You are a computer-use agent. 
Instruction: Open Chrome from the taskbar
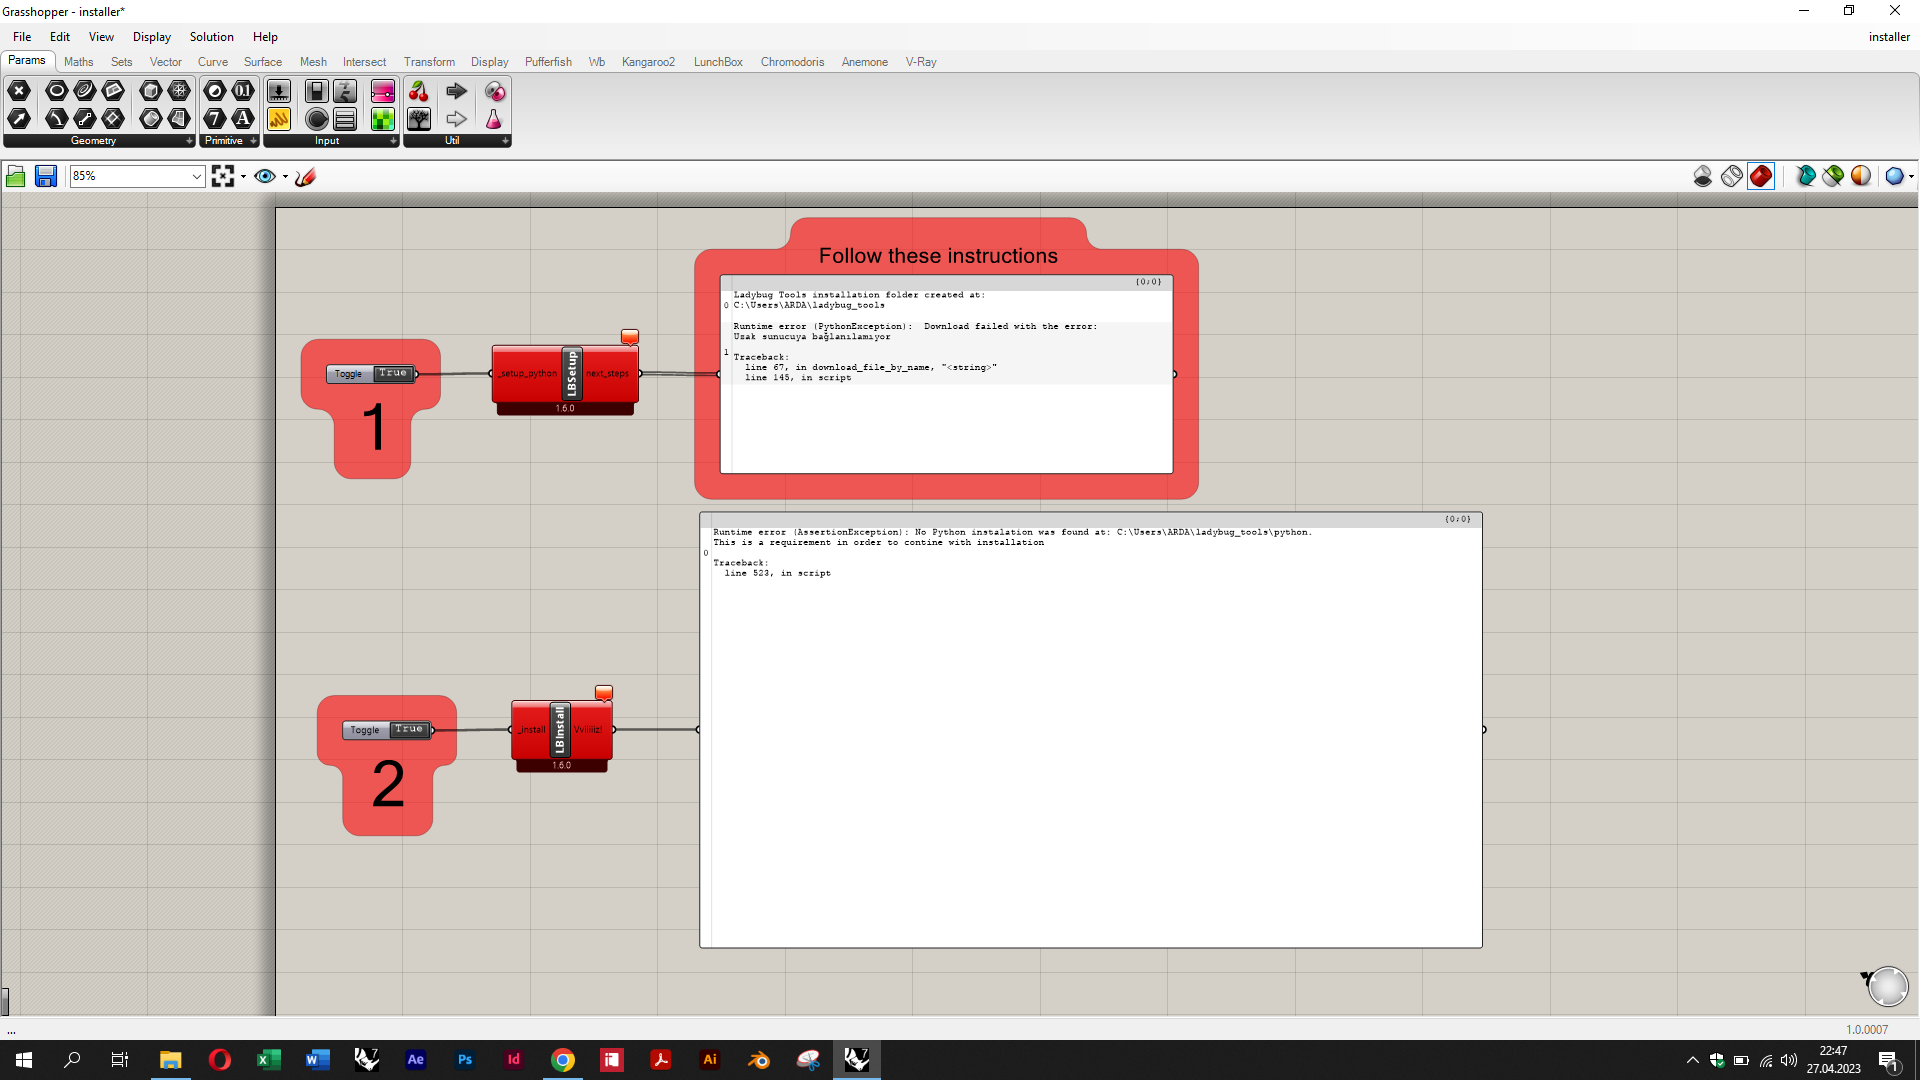563,1060
